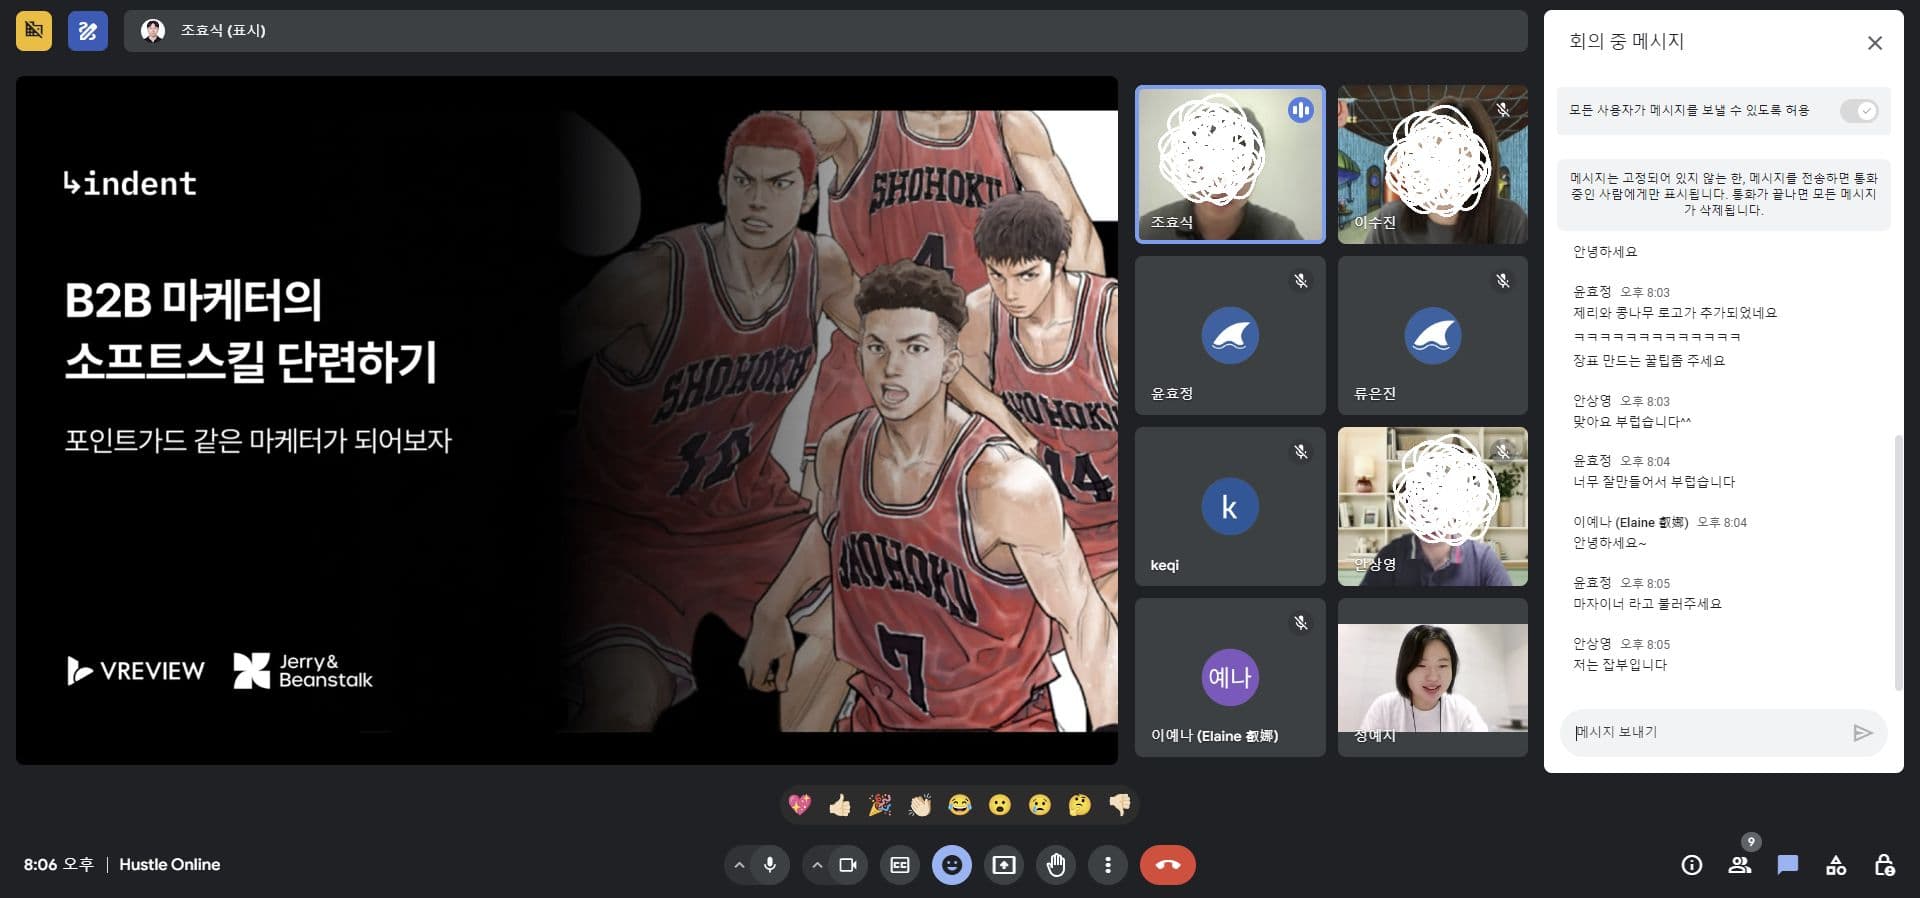
Task: Click the send message arrow icon
Action: (x=1862, y=733)
